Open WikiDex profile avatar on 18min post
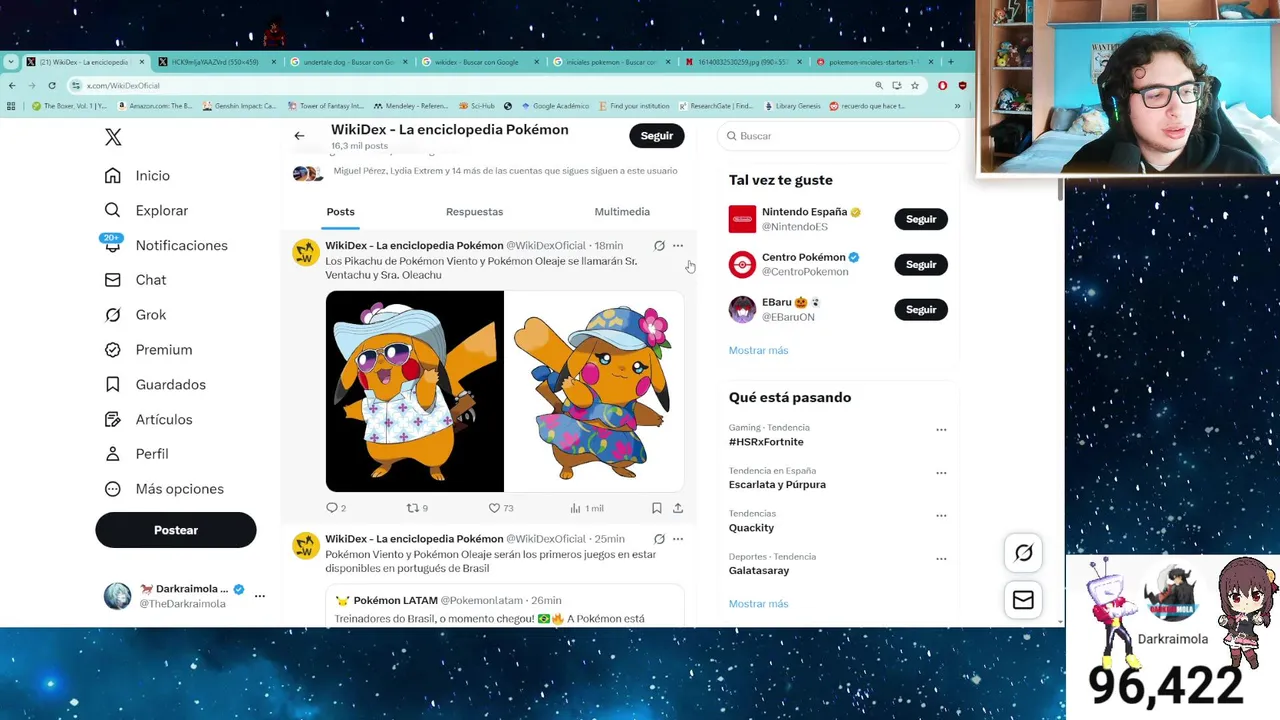1280x720 pixels. point(306,252)
